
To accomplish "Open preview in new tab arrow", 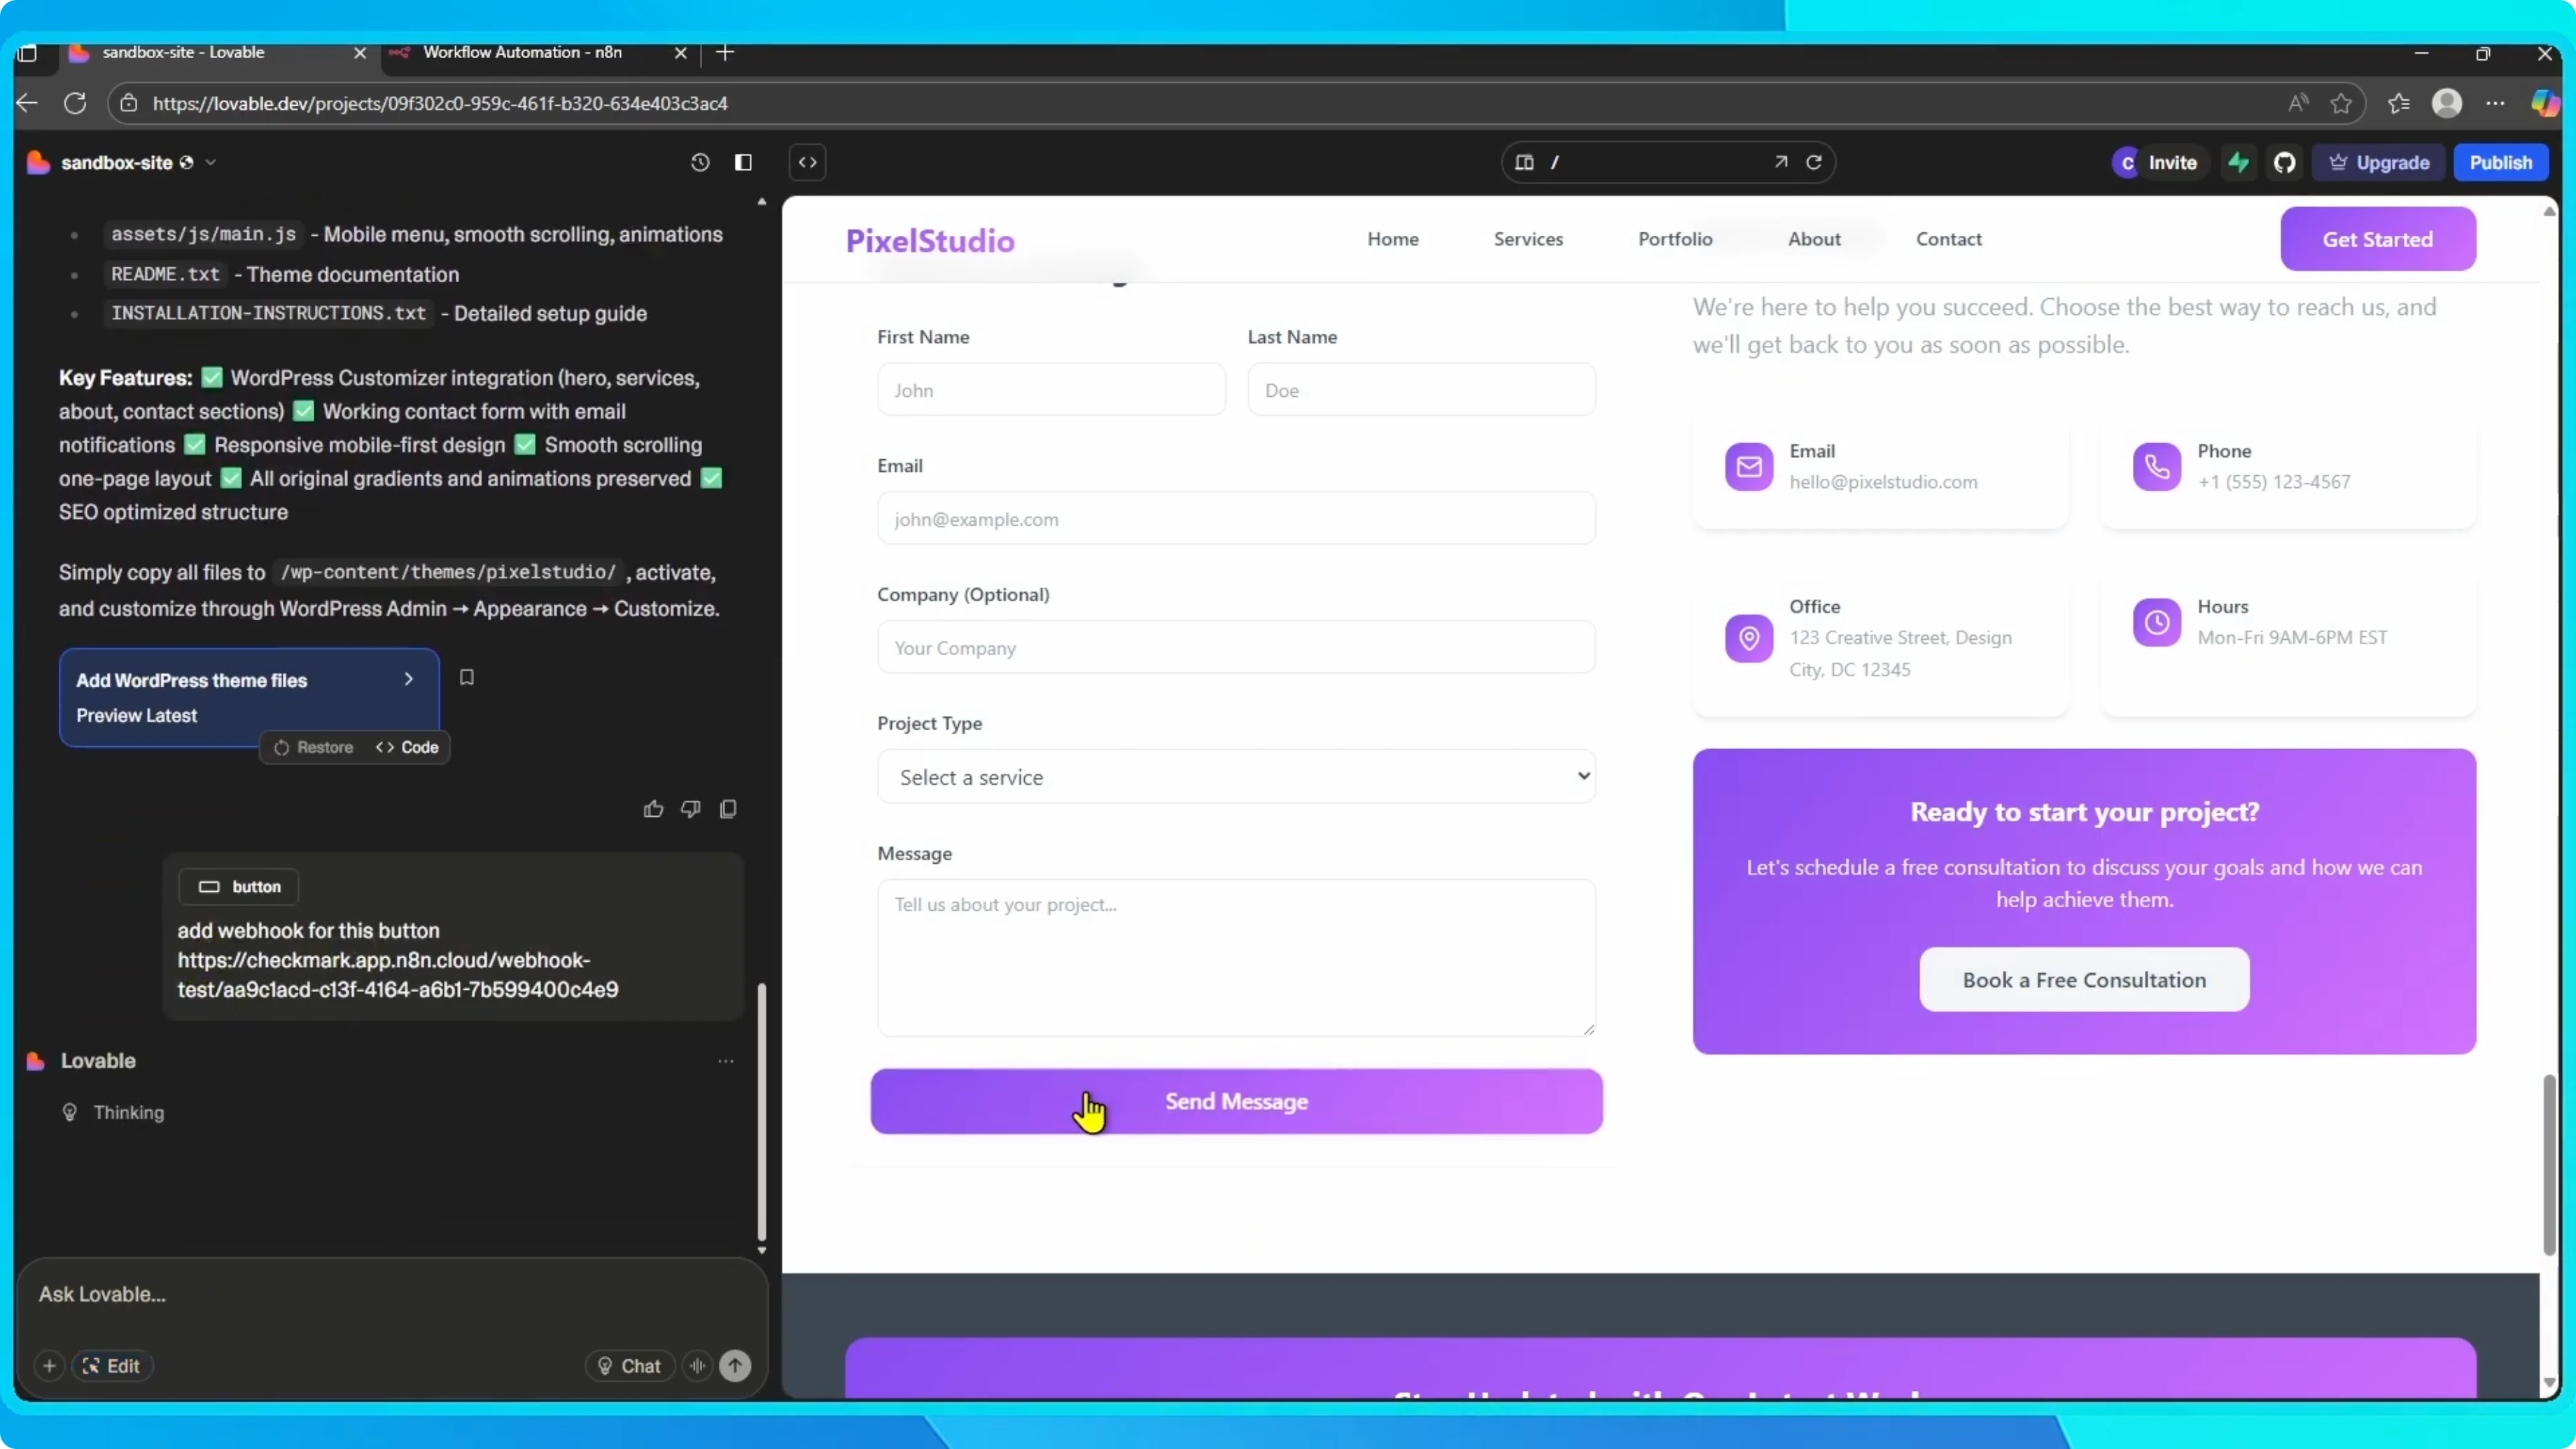I will point(1781,162).
